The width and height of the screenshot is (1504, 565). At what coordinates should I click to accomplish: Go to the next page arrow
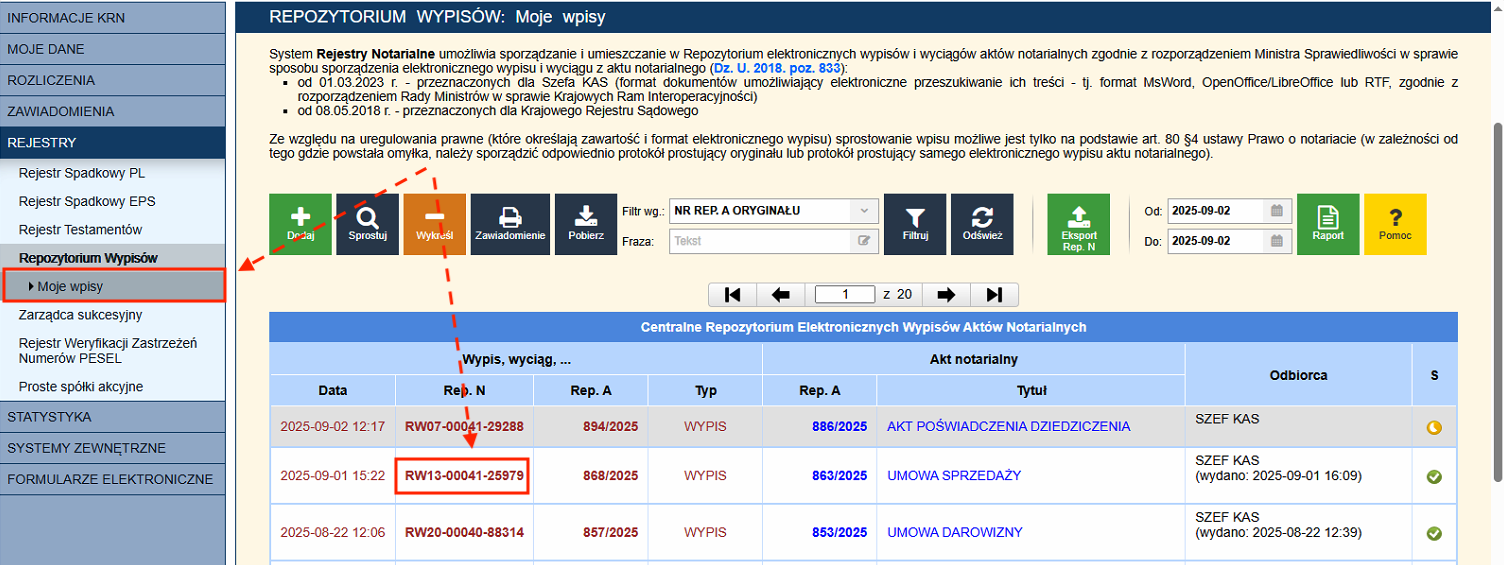[x=945, y=294]
